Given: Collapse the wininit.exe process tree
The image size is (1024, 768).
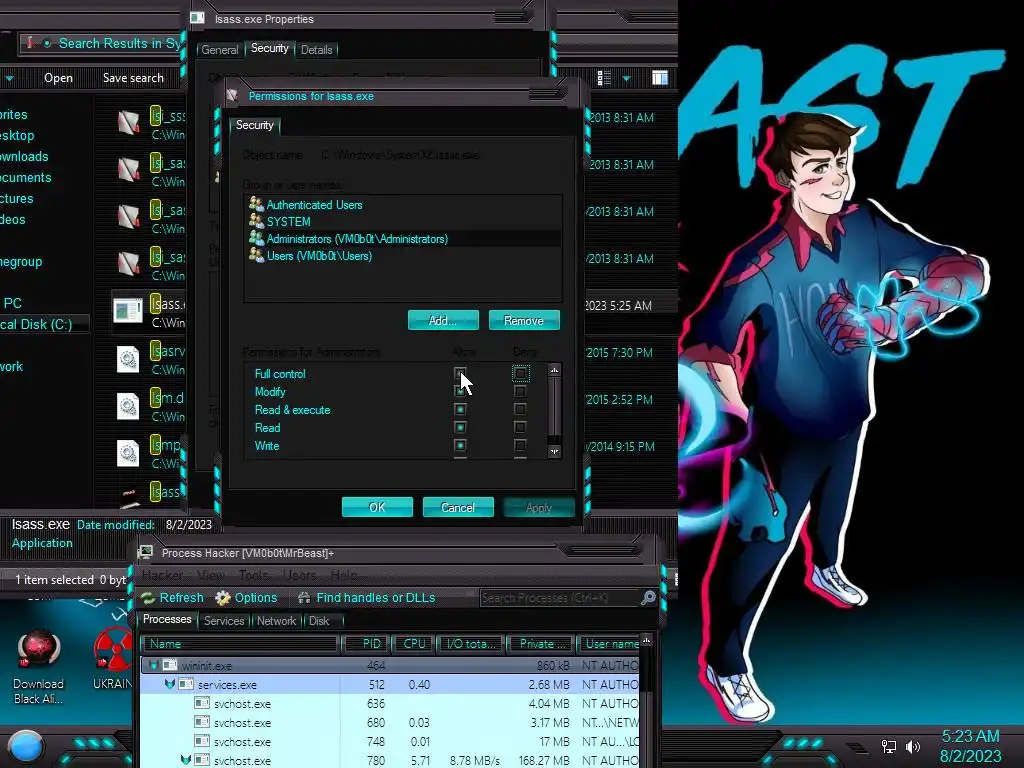Looking at the screenshot, I should pos(154,665).
